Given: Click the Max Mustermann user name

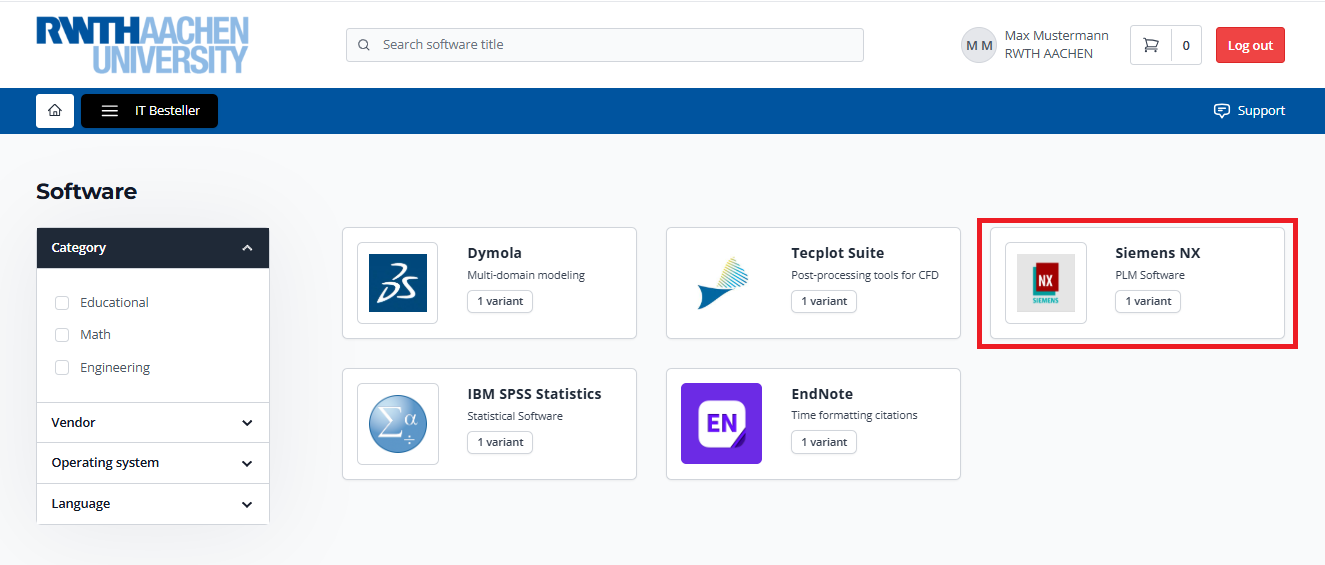Looking at the screenshot, I should [1056, 36].
